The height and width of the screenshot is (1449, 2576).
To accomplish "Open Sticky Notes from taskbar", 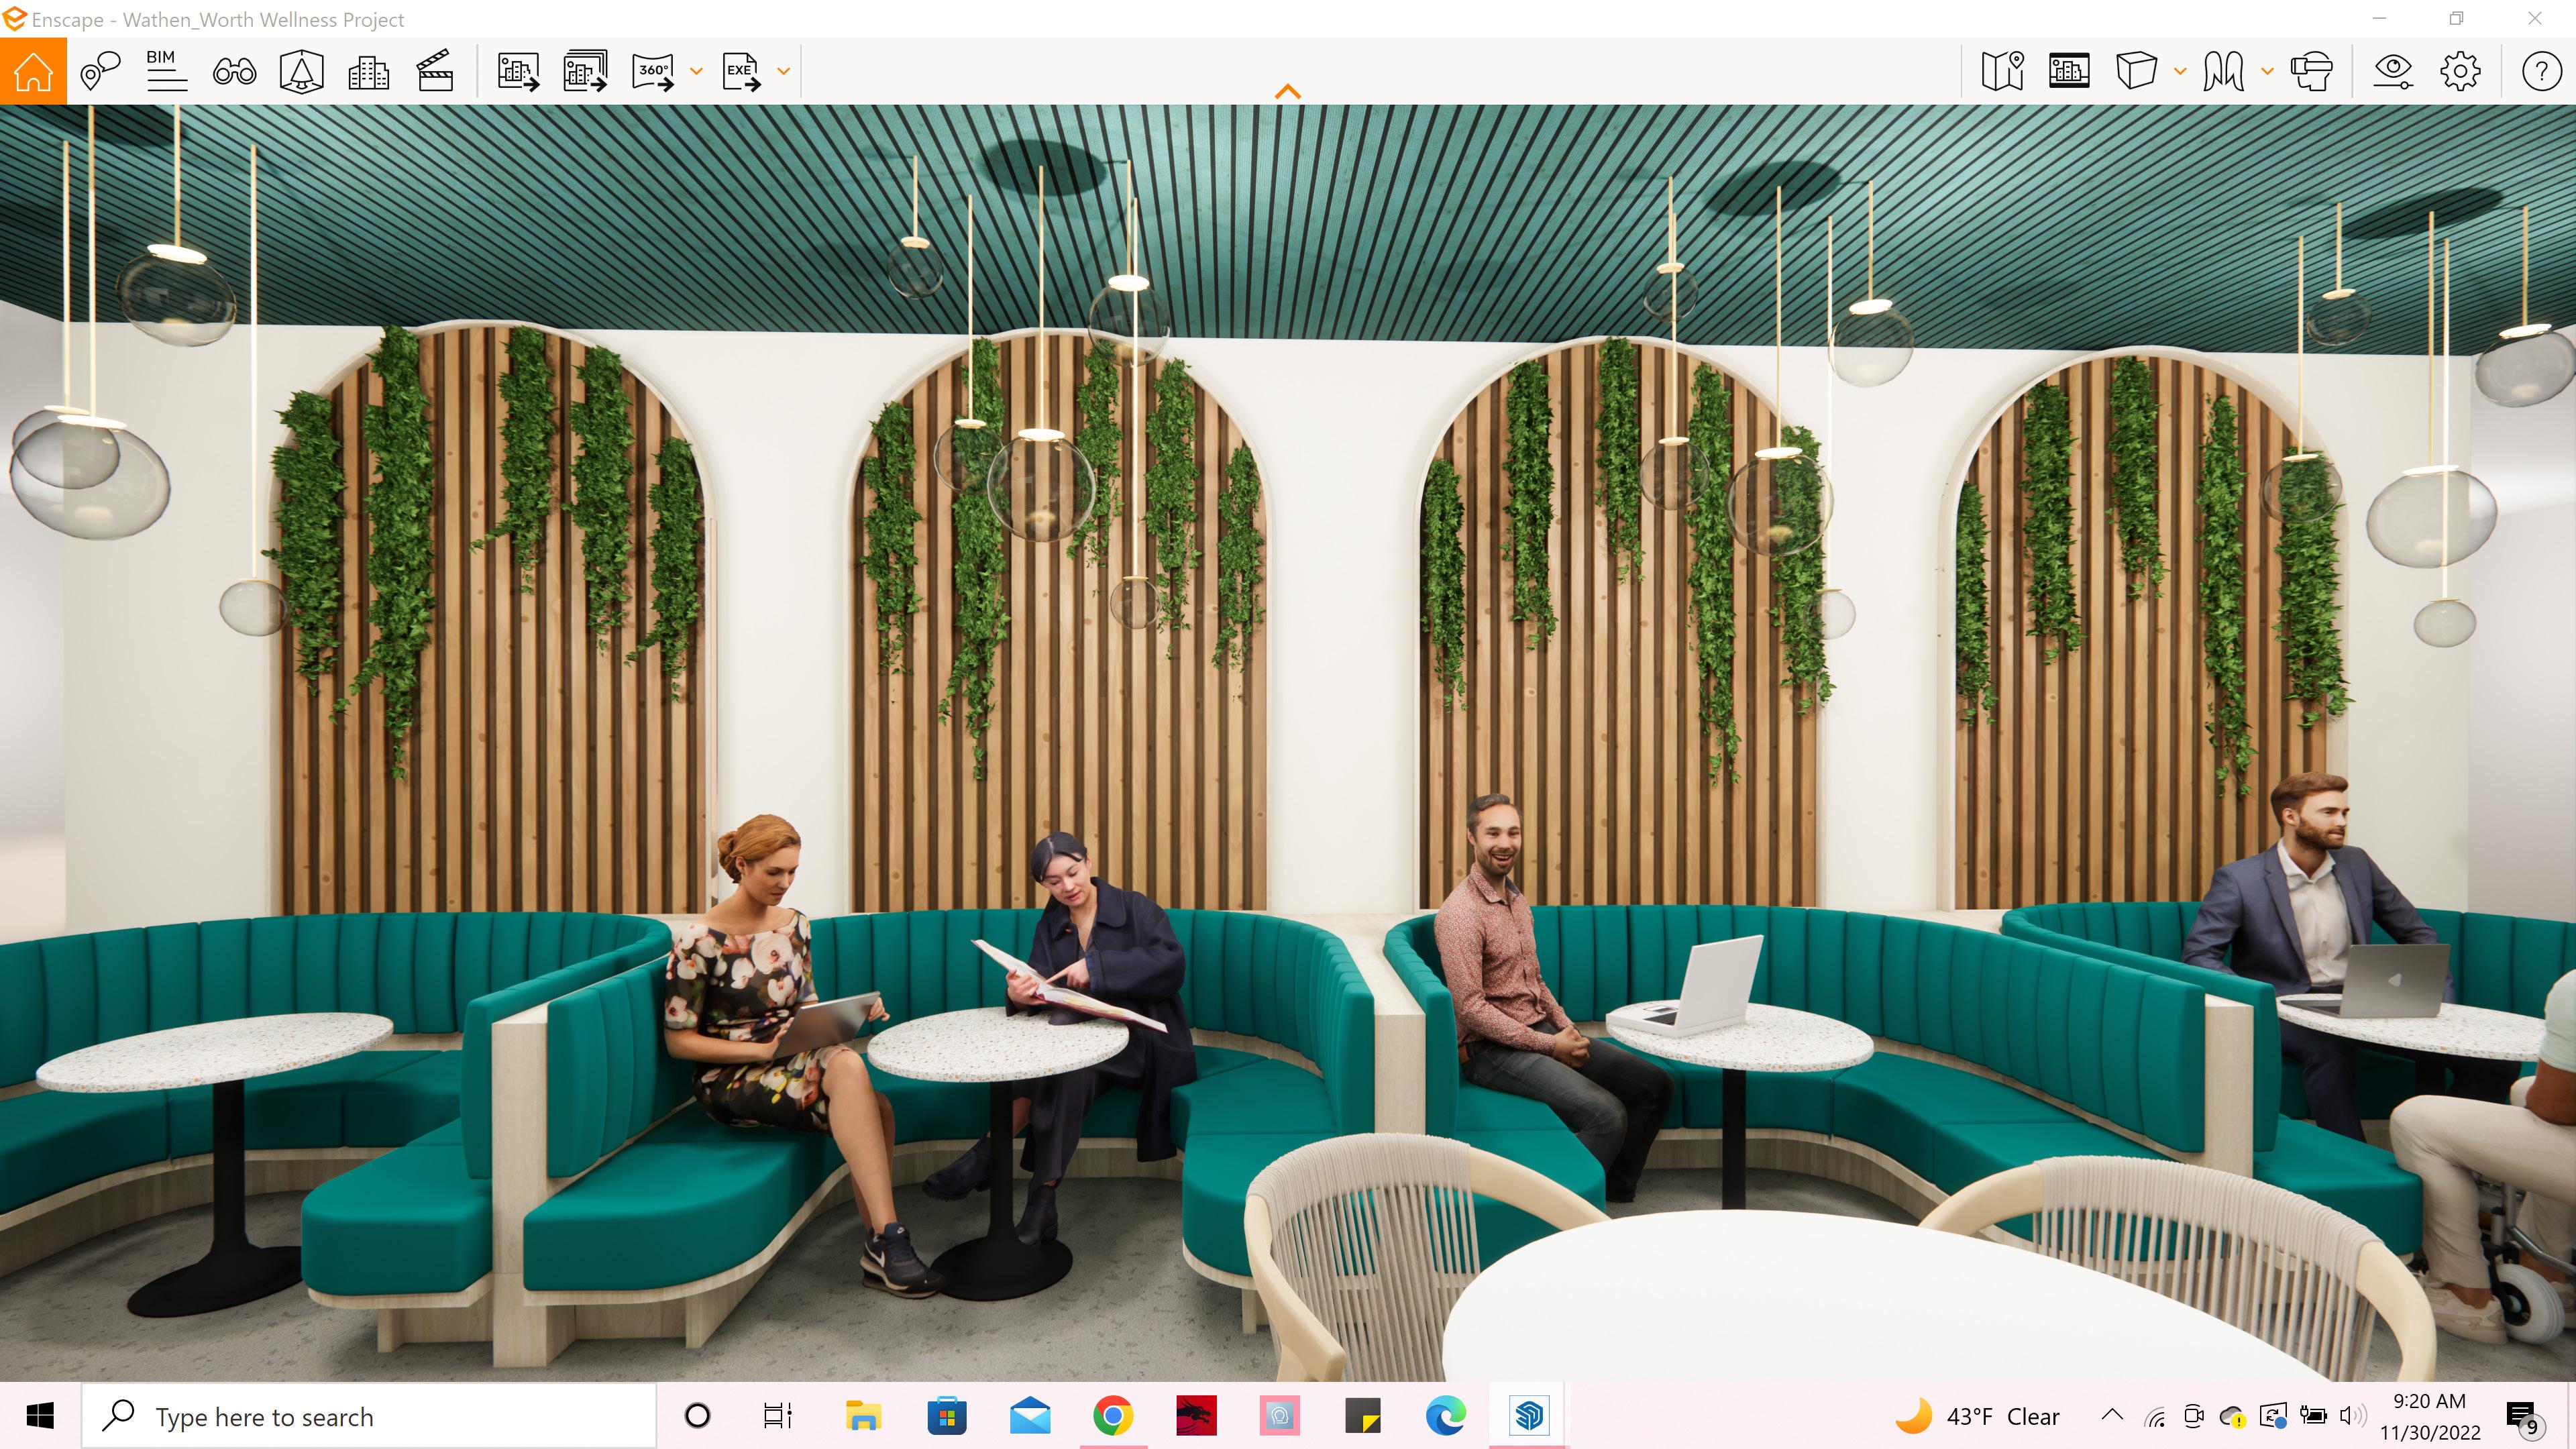I will point(1362,1416).
